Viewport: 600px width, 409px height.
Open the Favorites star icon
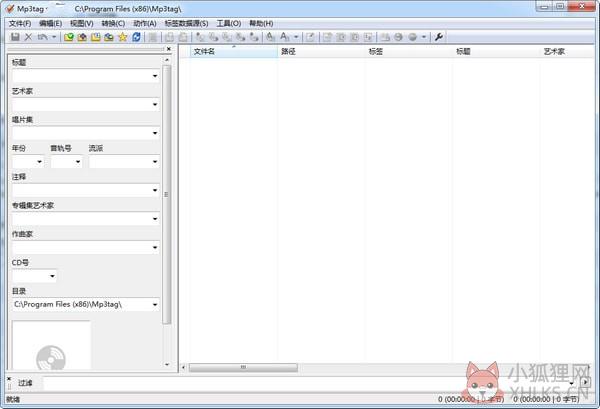pyautogui.click(x=122, y=37)
